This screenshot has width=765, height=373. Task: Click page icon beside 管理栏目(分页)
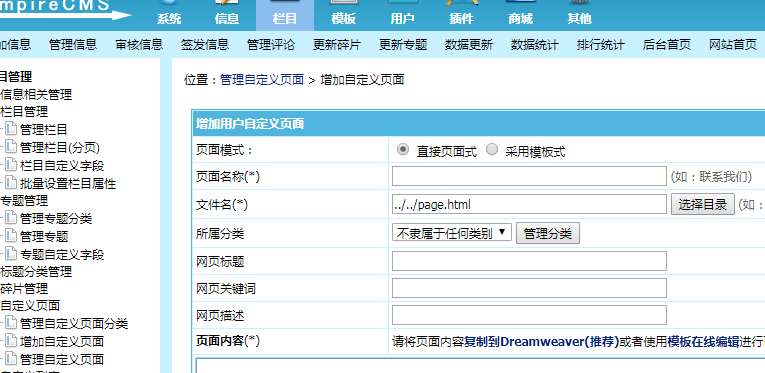tap(11, 147)
